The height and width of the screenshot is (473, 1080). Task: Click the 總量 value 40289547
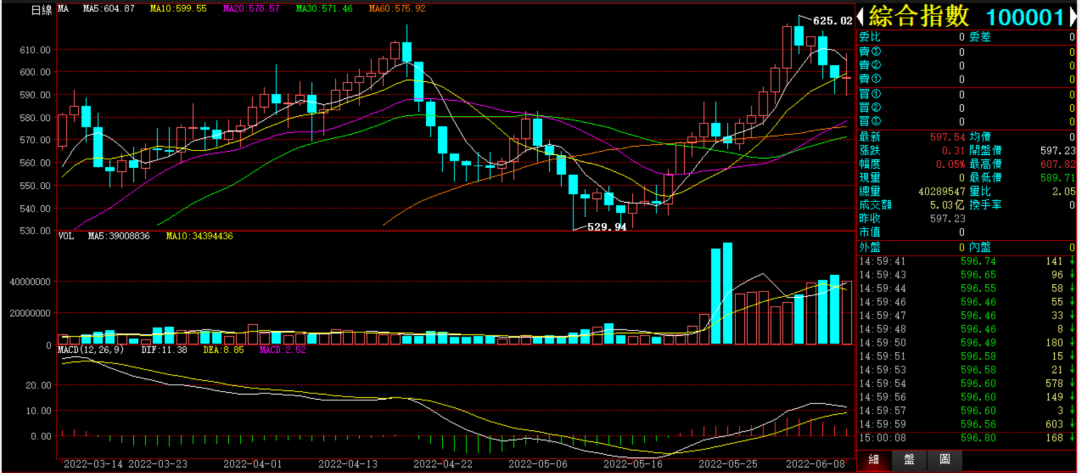pos(942,191)
